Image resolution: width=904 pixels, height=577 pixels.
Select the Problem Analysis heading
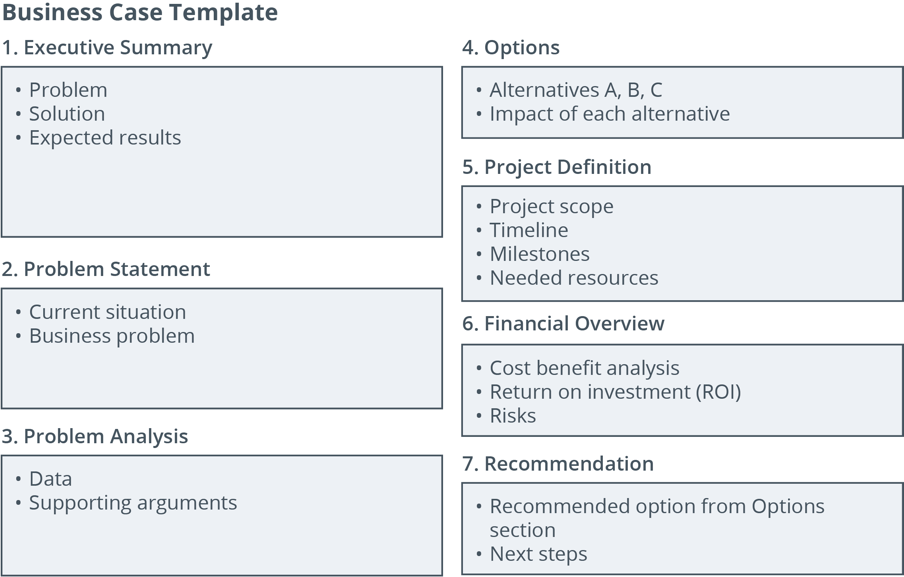tap(95, 436)
